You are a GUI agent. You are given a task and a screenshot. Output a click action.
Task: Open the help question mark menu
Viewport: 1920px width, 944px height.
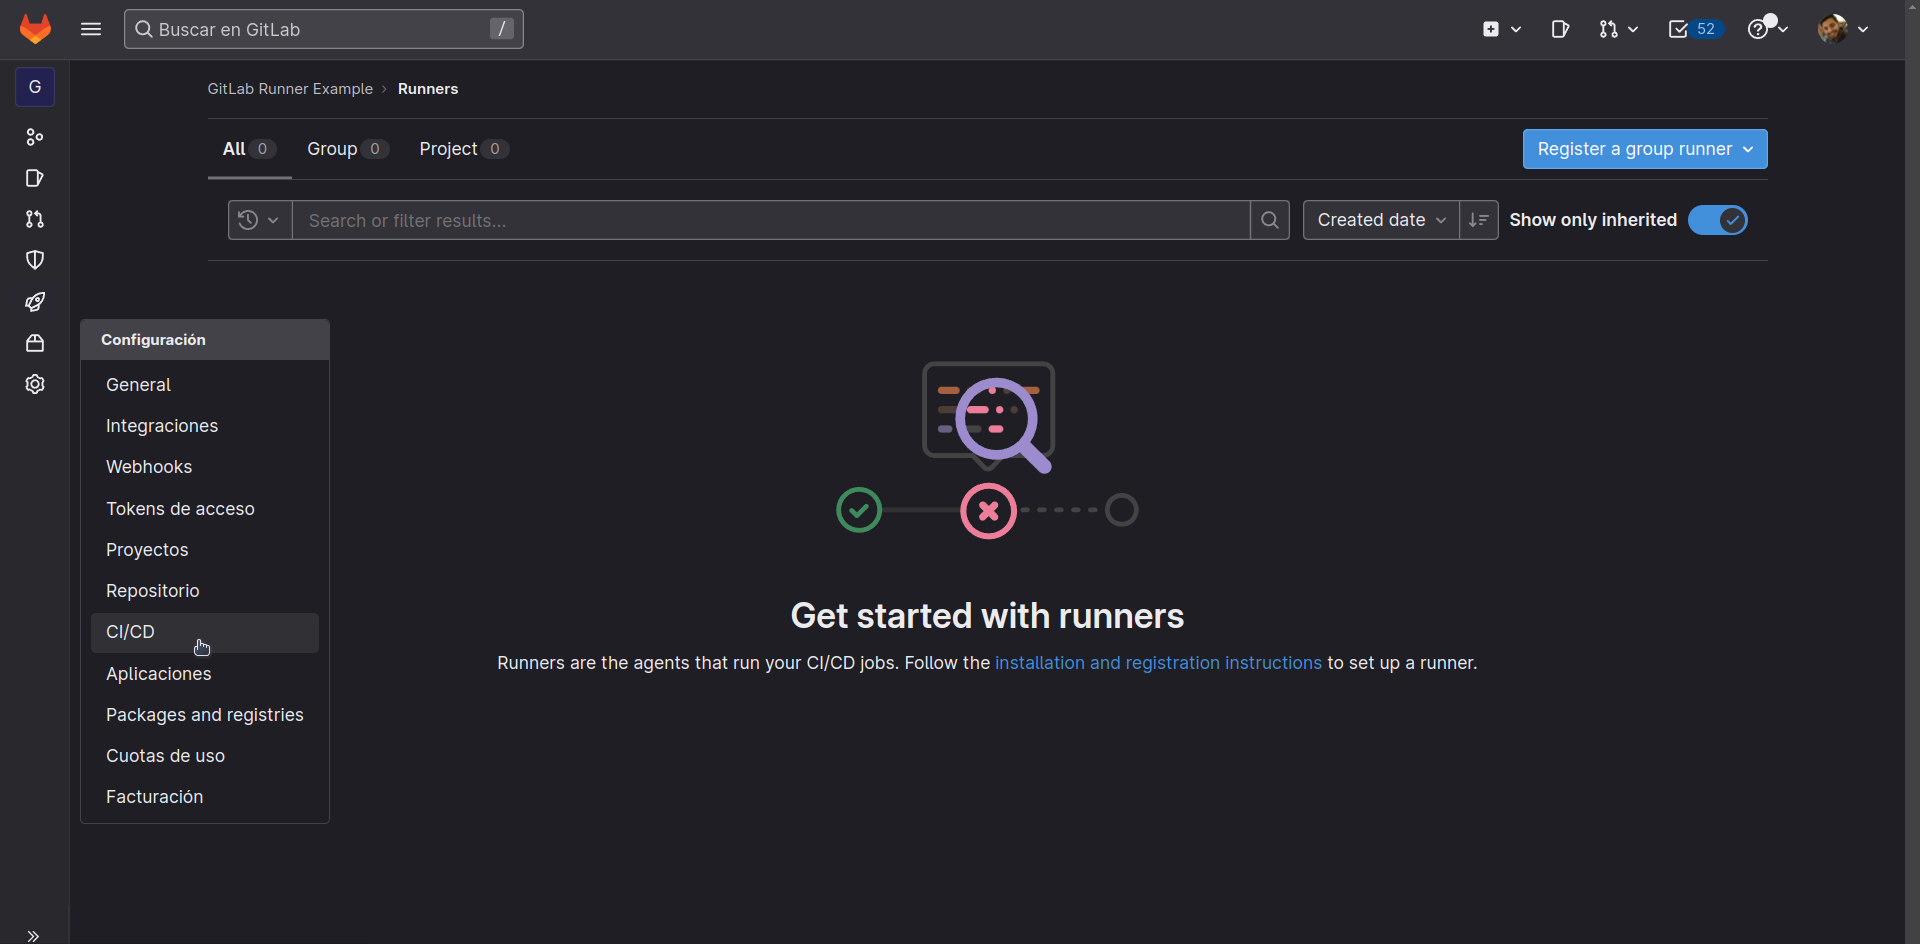click(1767, 29)
